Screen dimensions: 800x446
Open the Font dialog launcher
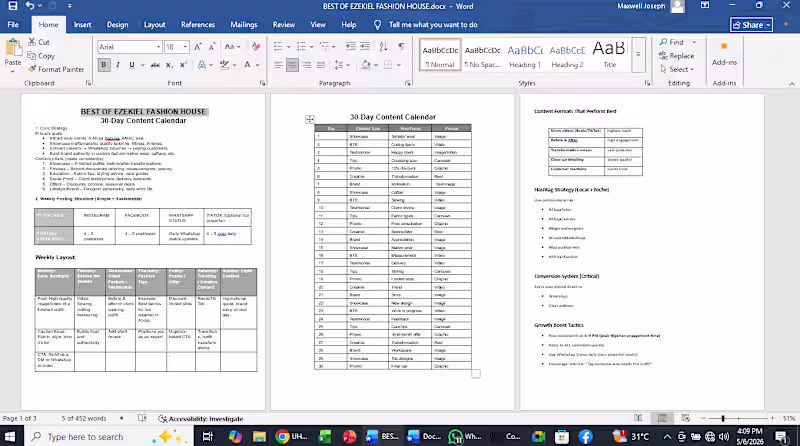[x=263, y=83]
